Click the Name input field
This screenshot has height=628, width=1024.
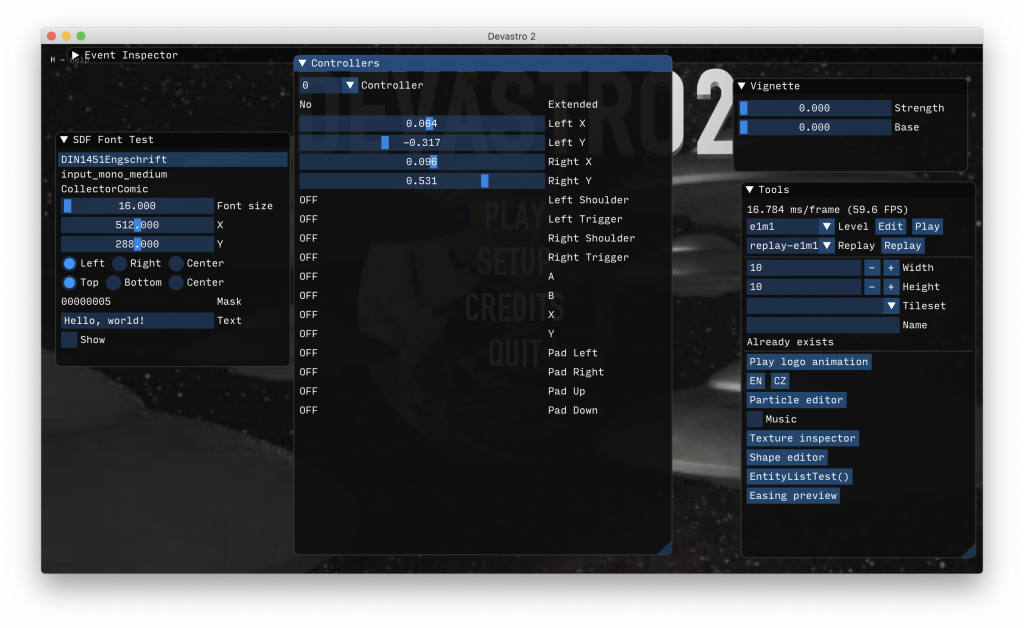823,325
